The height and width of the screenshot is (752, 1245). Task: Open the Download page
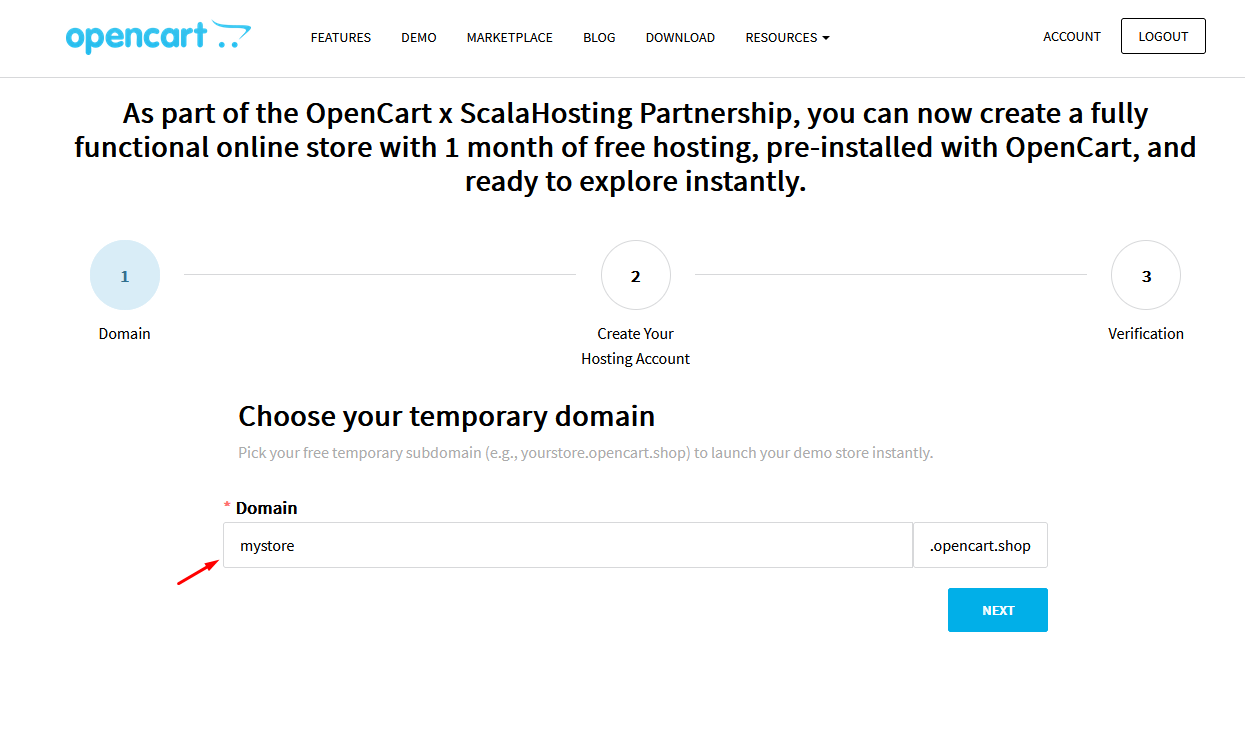680,37
